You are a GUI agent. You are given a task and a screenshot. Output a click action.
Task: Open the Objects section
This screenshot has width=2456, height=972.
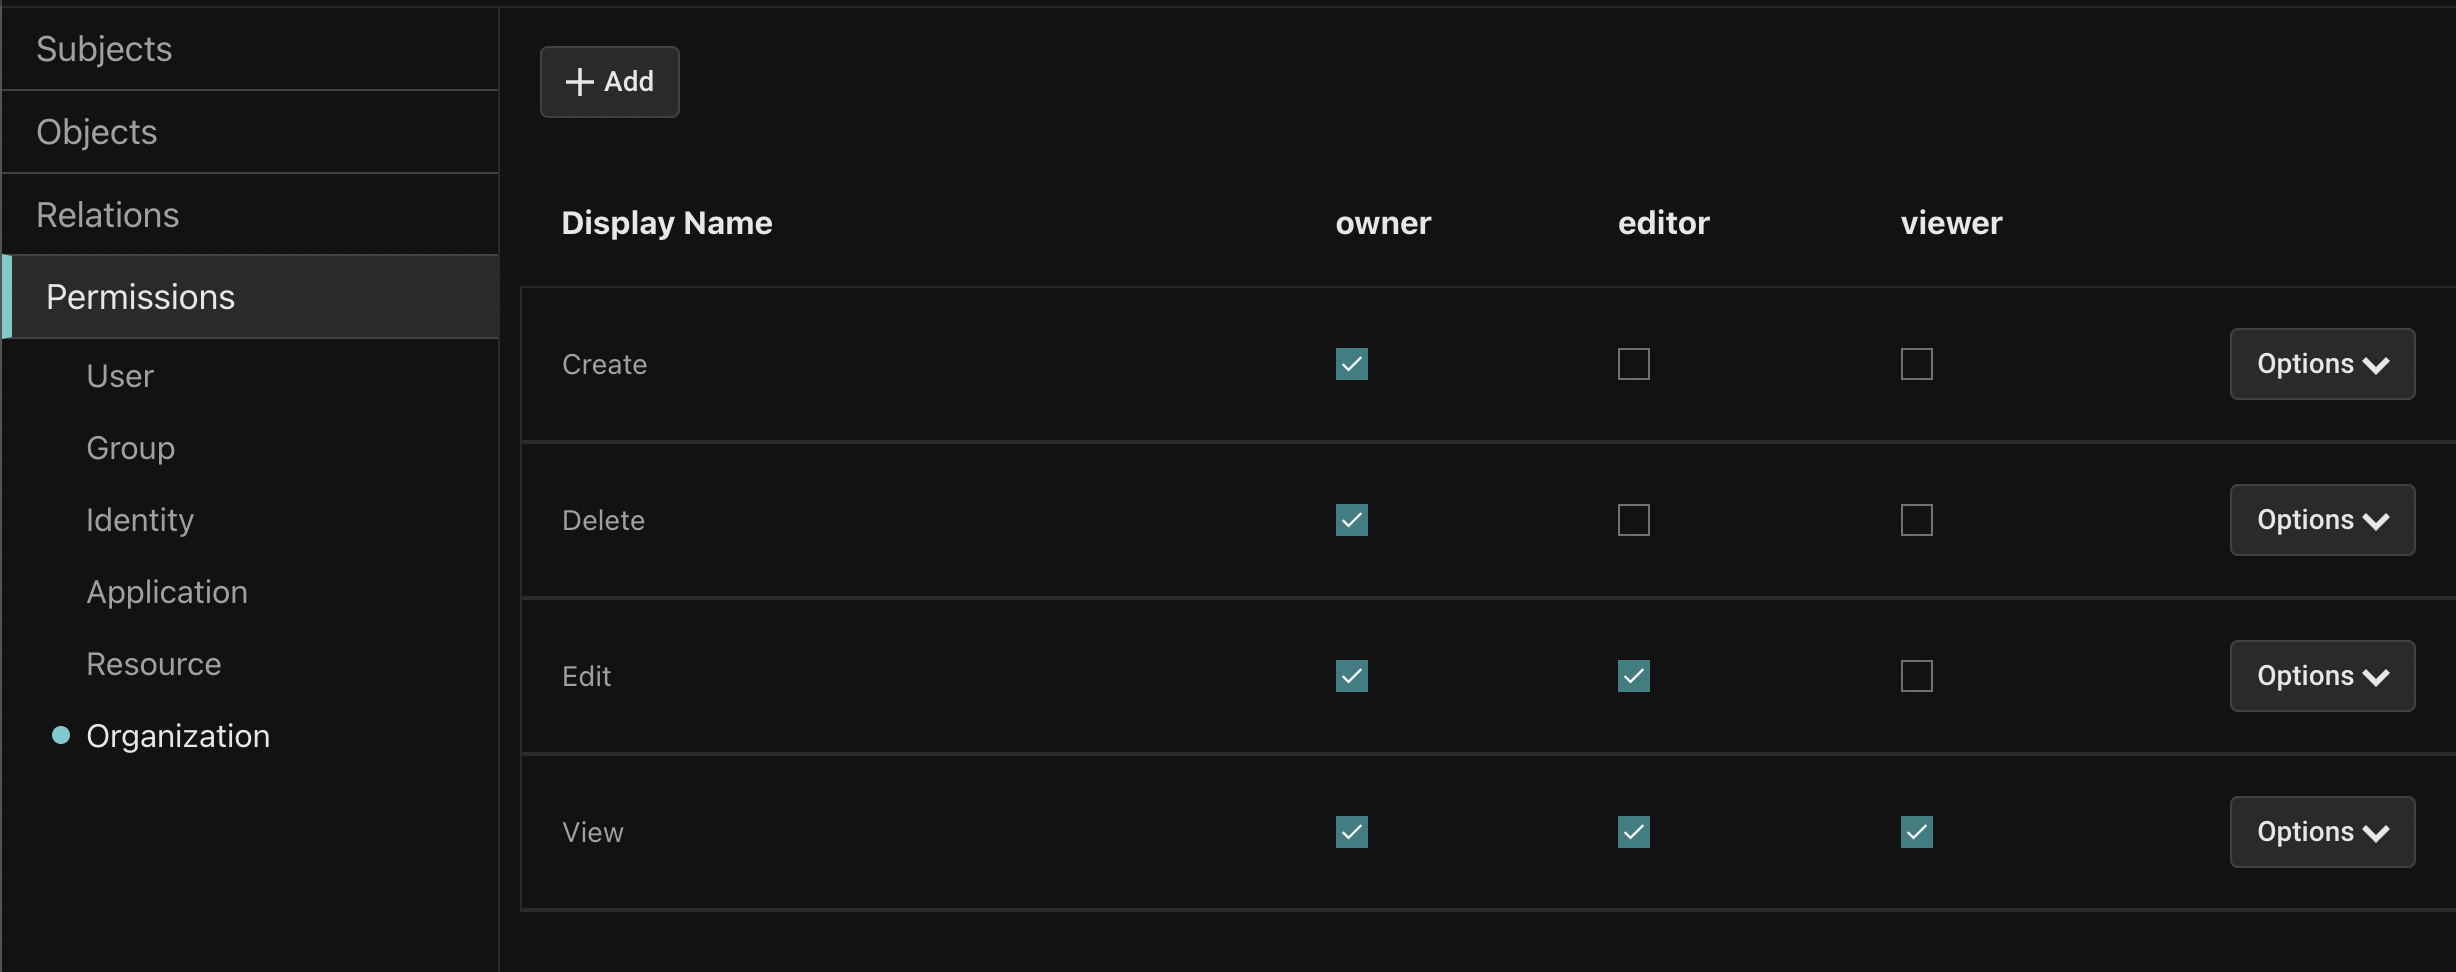point(97,132)
